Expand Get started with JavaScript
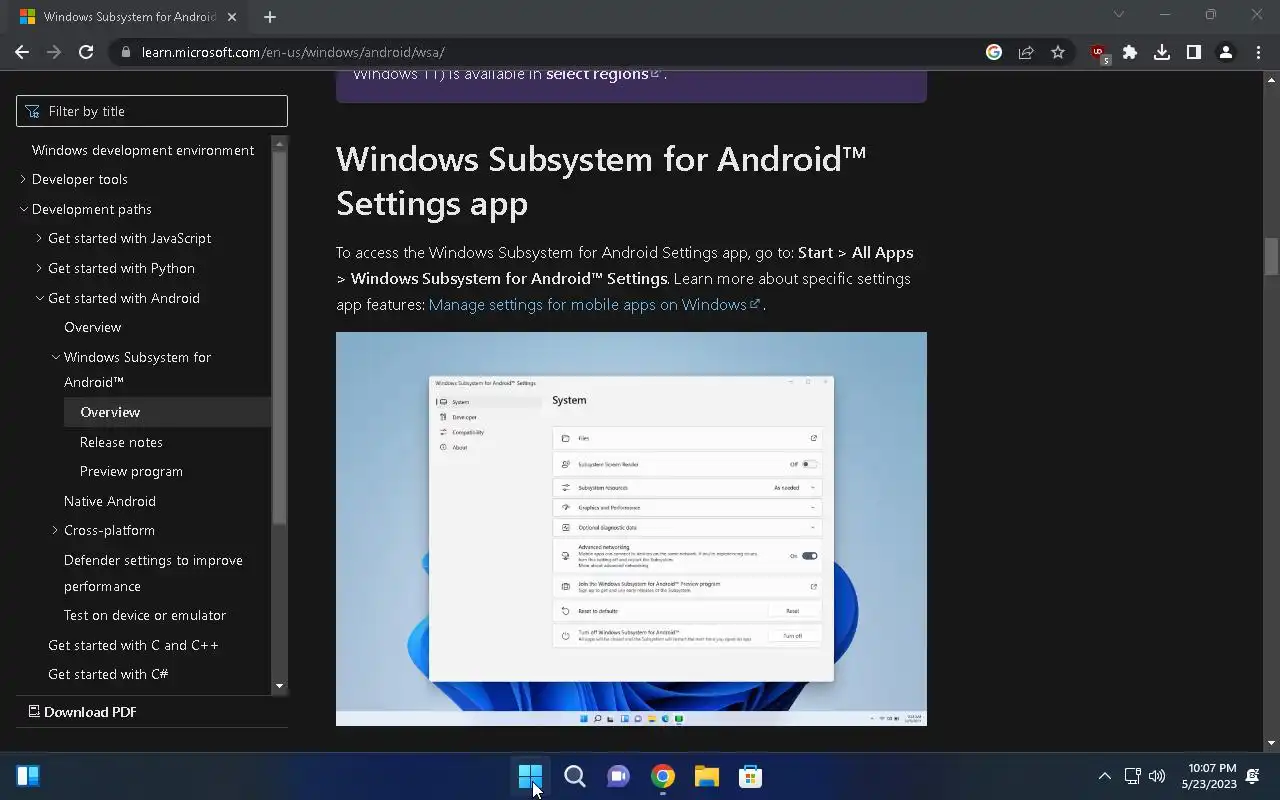Screen dimensions: 1280x800 pos(39,238)
